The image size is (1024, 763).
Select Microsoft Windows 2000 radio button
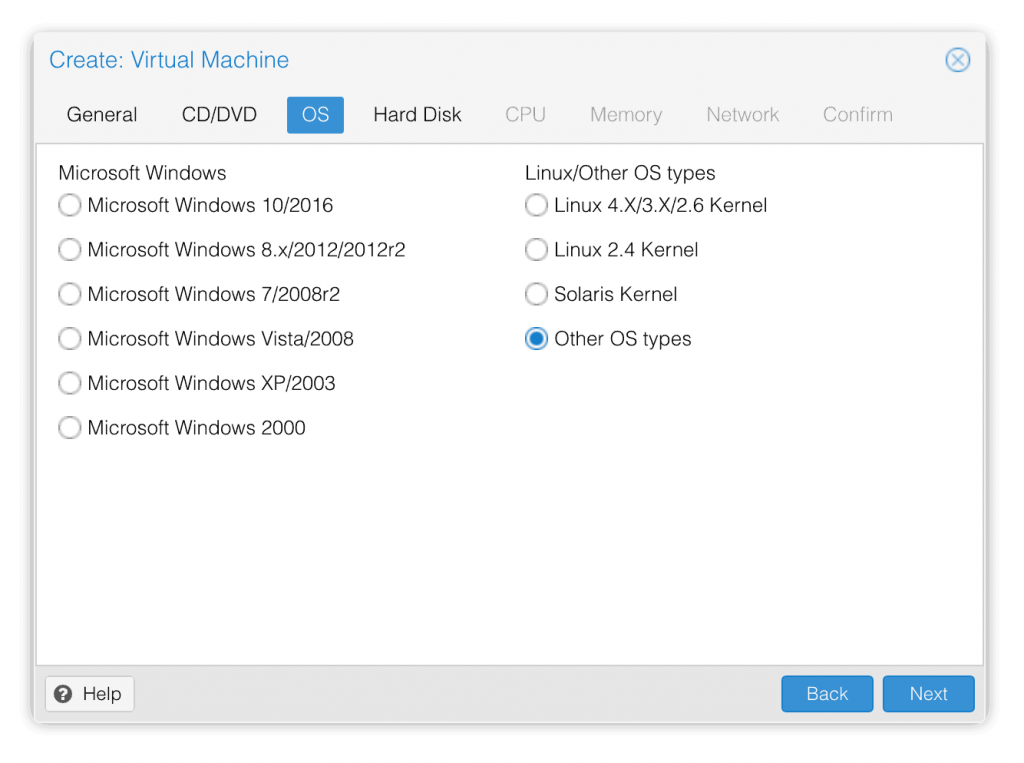[x=69, y=428]
